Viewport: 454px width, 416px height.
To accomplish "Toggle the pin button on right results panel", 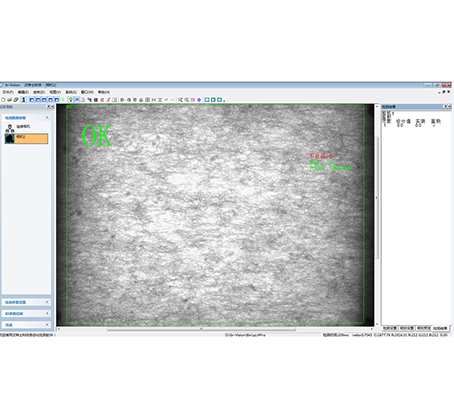I will coord(445,107).
